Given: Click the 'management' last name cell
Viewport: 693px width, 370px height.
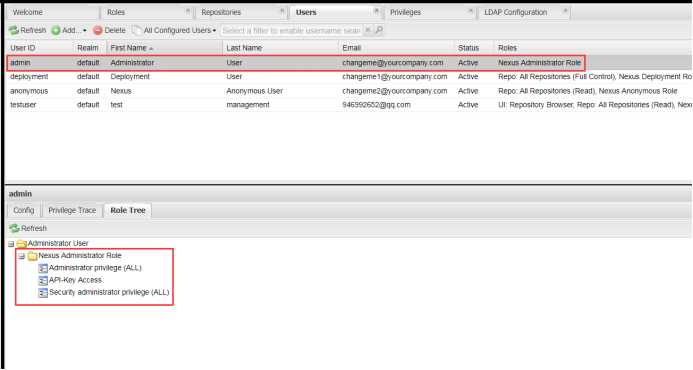Looking at the screenshot, I should (x=248, y=105).
